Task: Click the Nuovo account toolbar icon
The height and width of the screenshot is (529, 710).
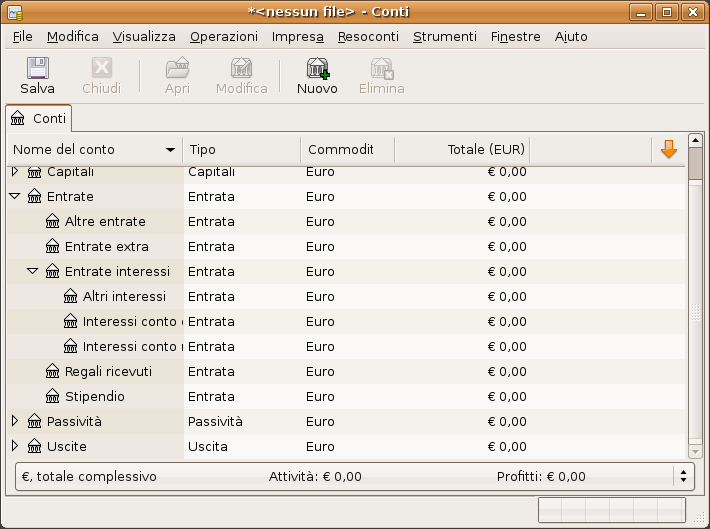Action: click(317, 68)
